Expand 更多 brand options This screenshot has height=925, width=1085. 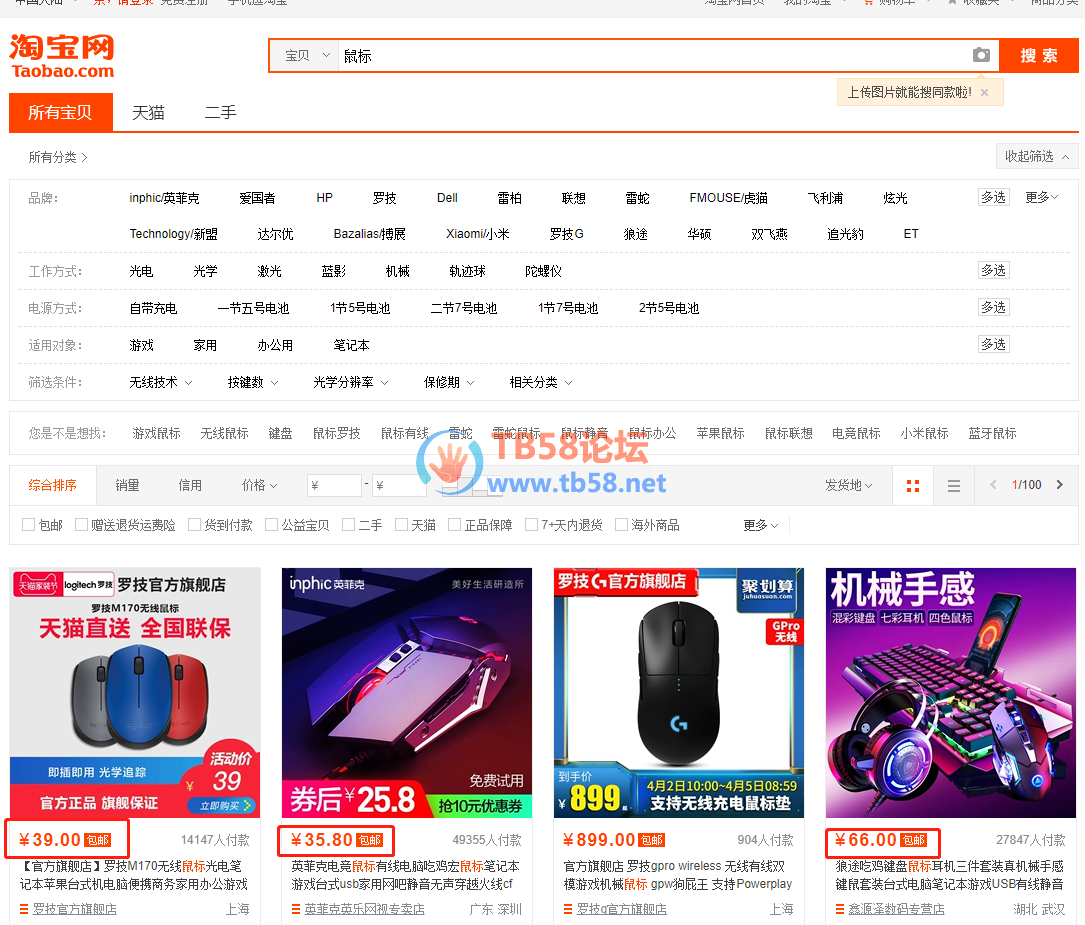tap(1041, 197)
